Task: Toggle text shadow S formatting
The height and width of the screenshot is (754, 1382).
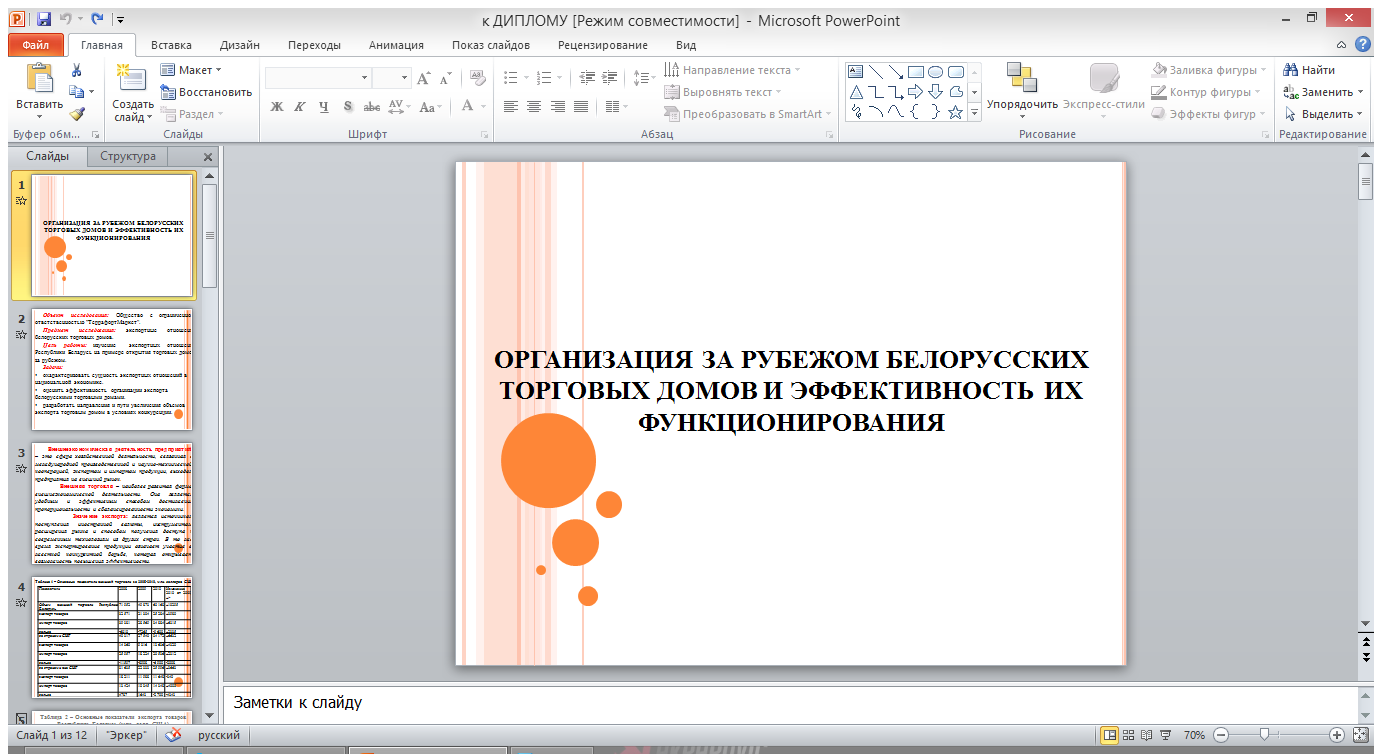Action: click(x=347, y=107)
